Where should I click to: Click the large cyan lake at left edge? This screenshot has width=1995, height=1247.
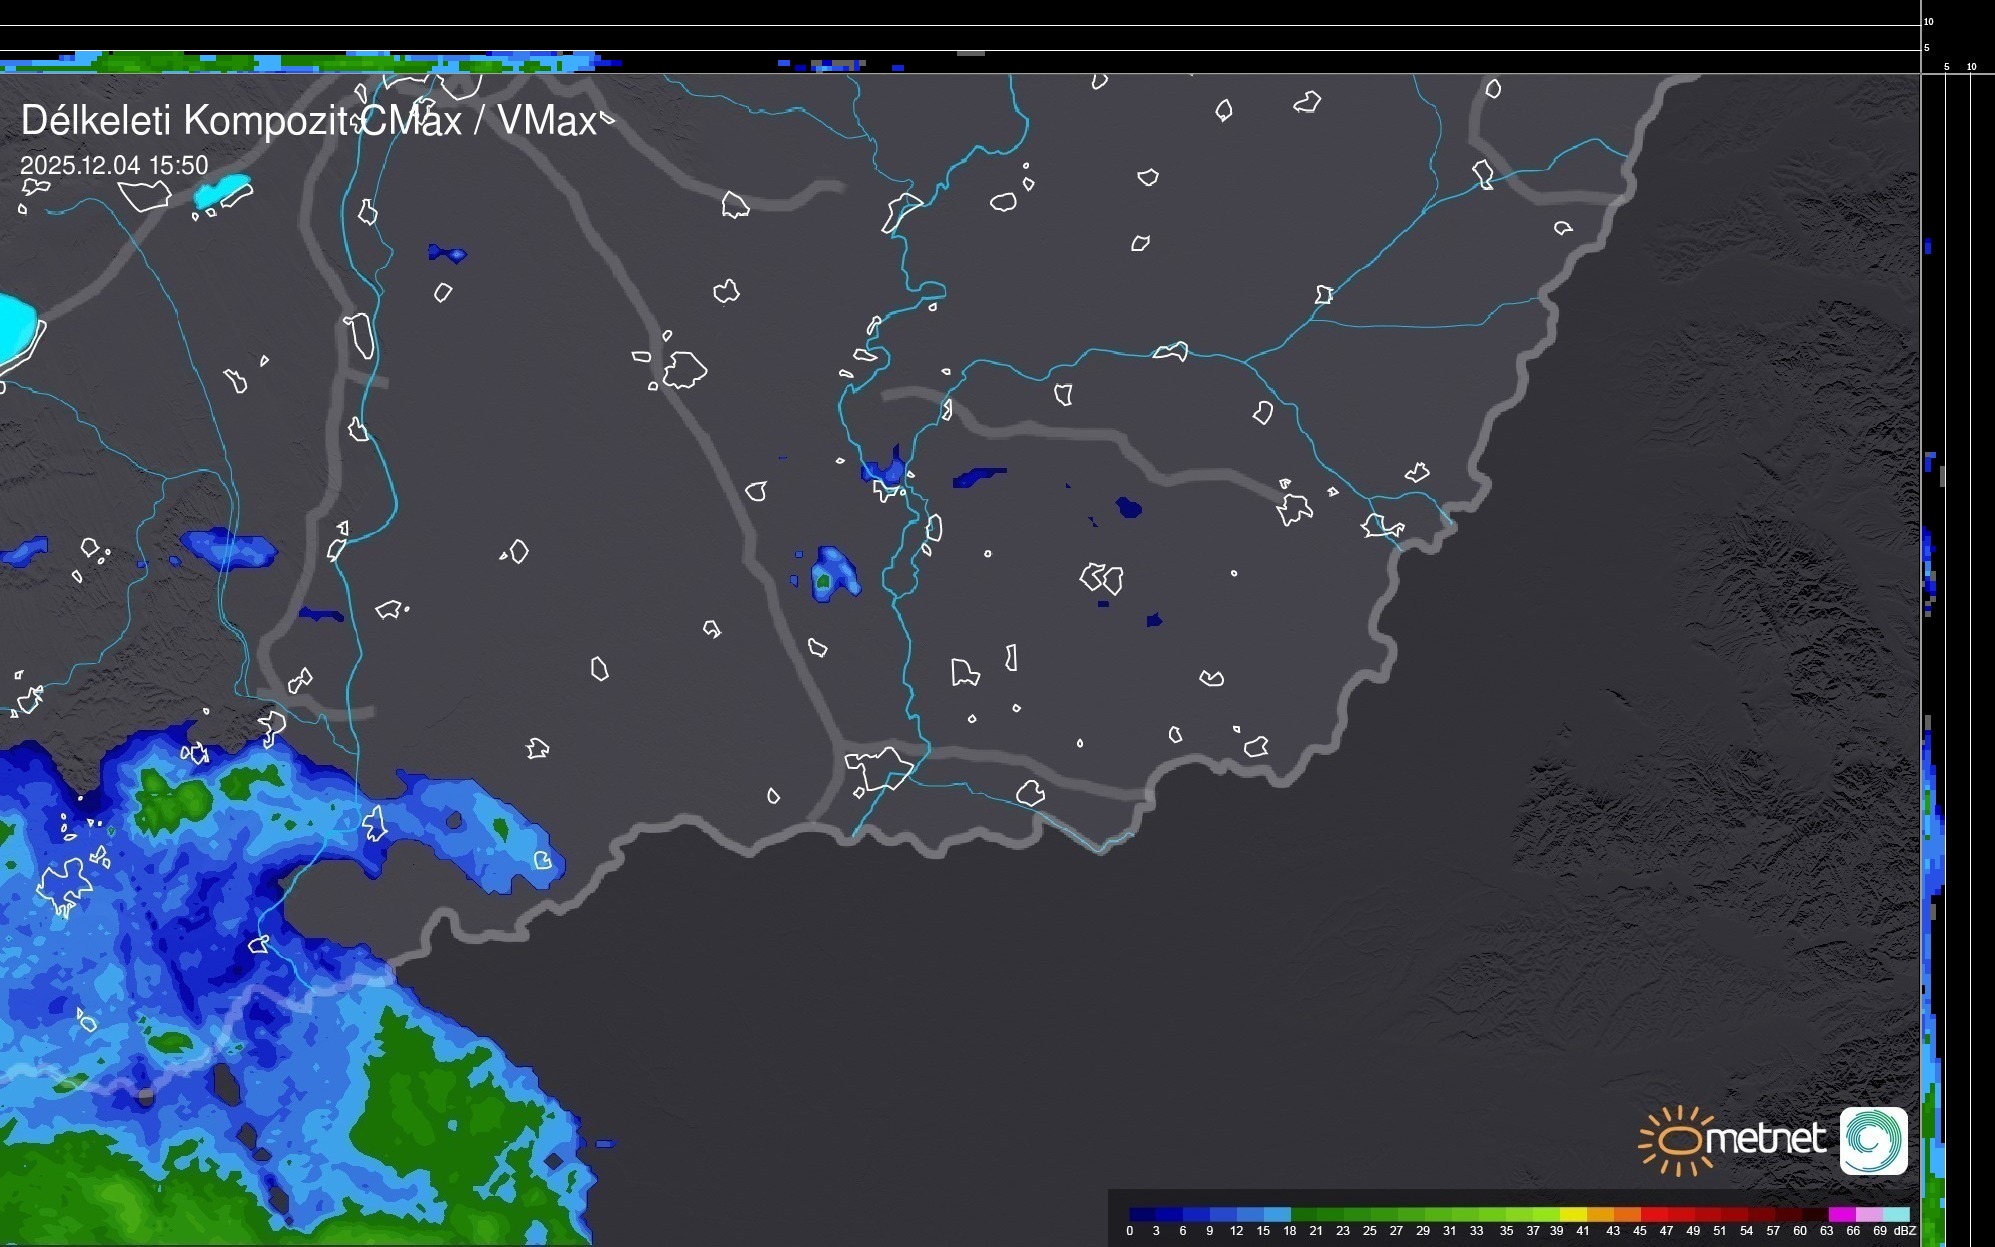pyautogui.click(x=14, y=328)
